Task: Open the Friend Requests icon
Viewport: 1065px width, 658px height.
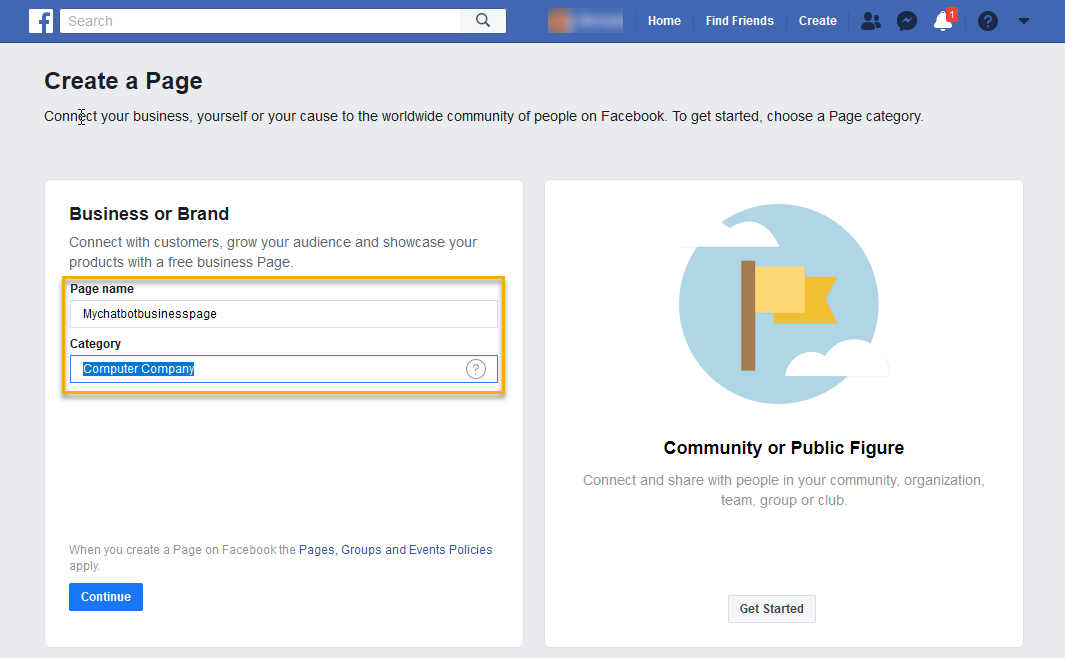Action: point(871,21)
